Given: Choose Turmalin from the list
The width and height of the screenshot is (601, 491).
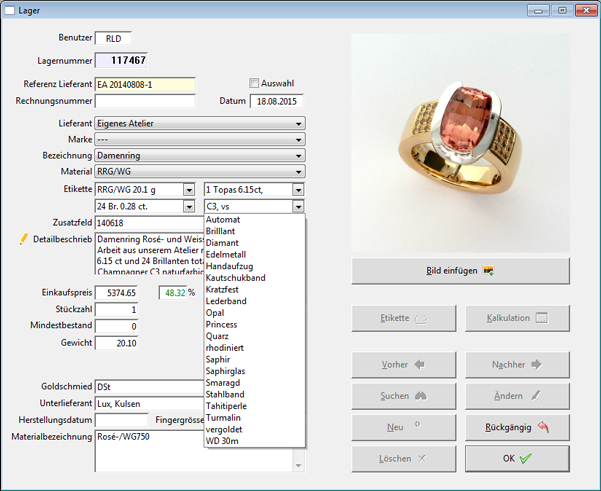Looking at the screenshot, I should [x=255, y=418].
